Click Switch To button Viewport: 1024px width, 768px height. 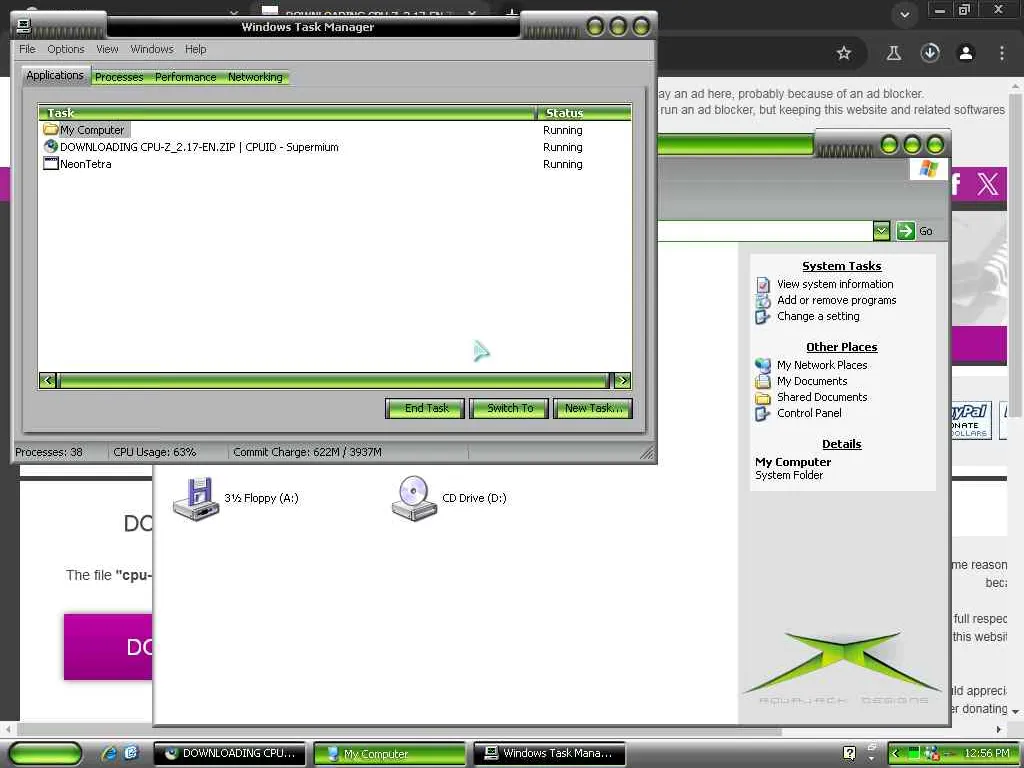(509, 408)
